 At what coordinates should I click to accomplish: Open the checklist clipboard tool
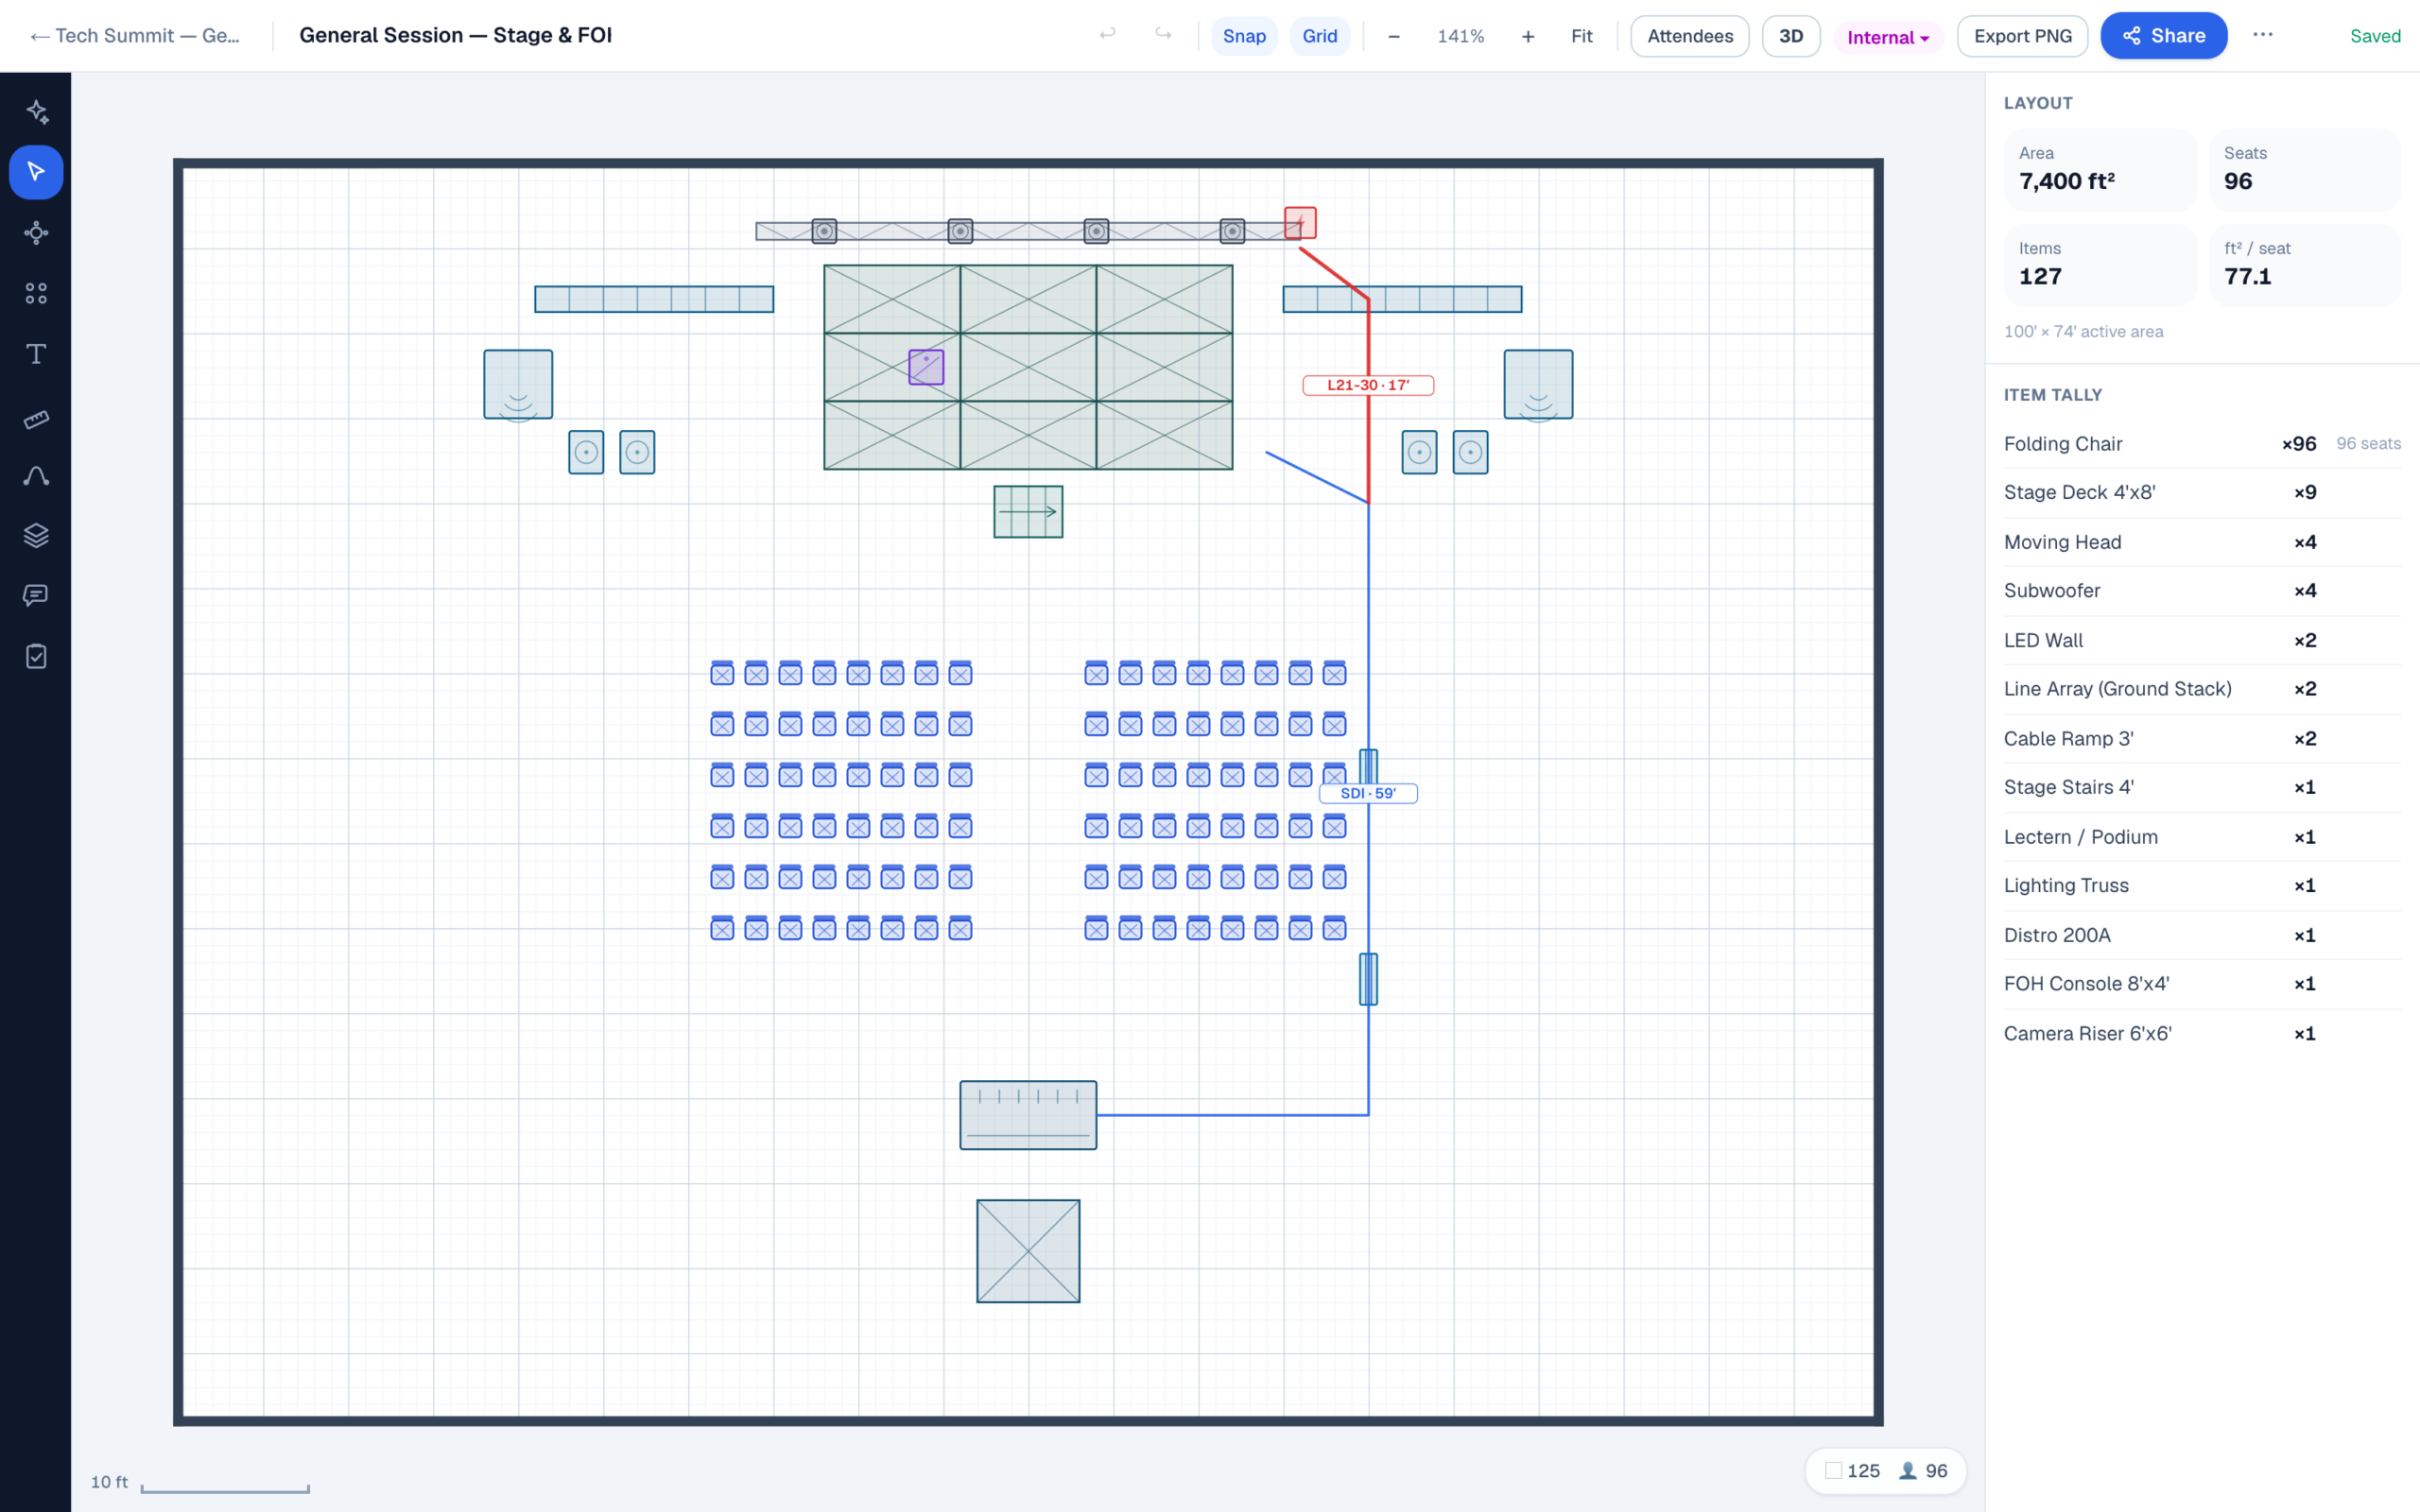[36, 657]
